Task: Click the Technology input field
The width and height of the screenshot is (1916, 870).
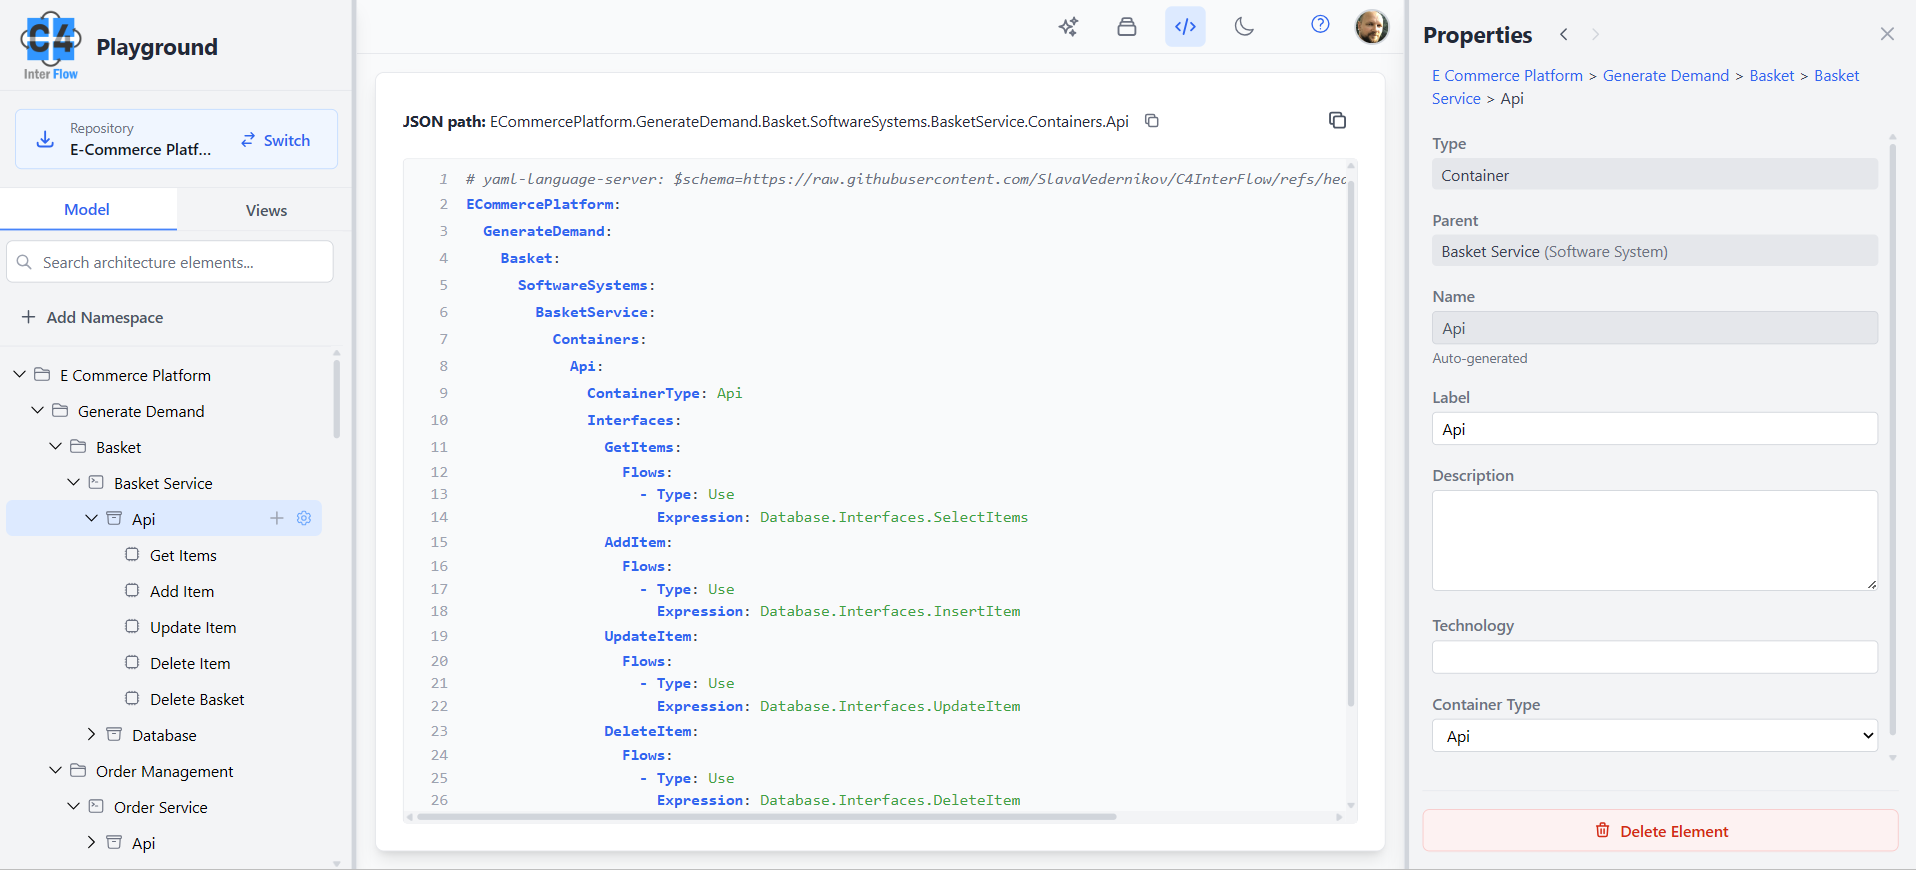Action: [1655, 657]
